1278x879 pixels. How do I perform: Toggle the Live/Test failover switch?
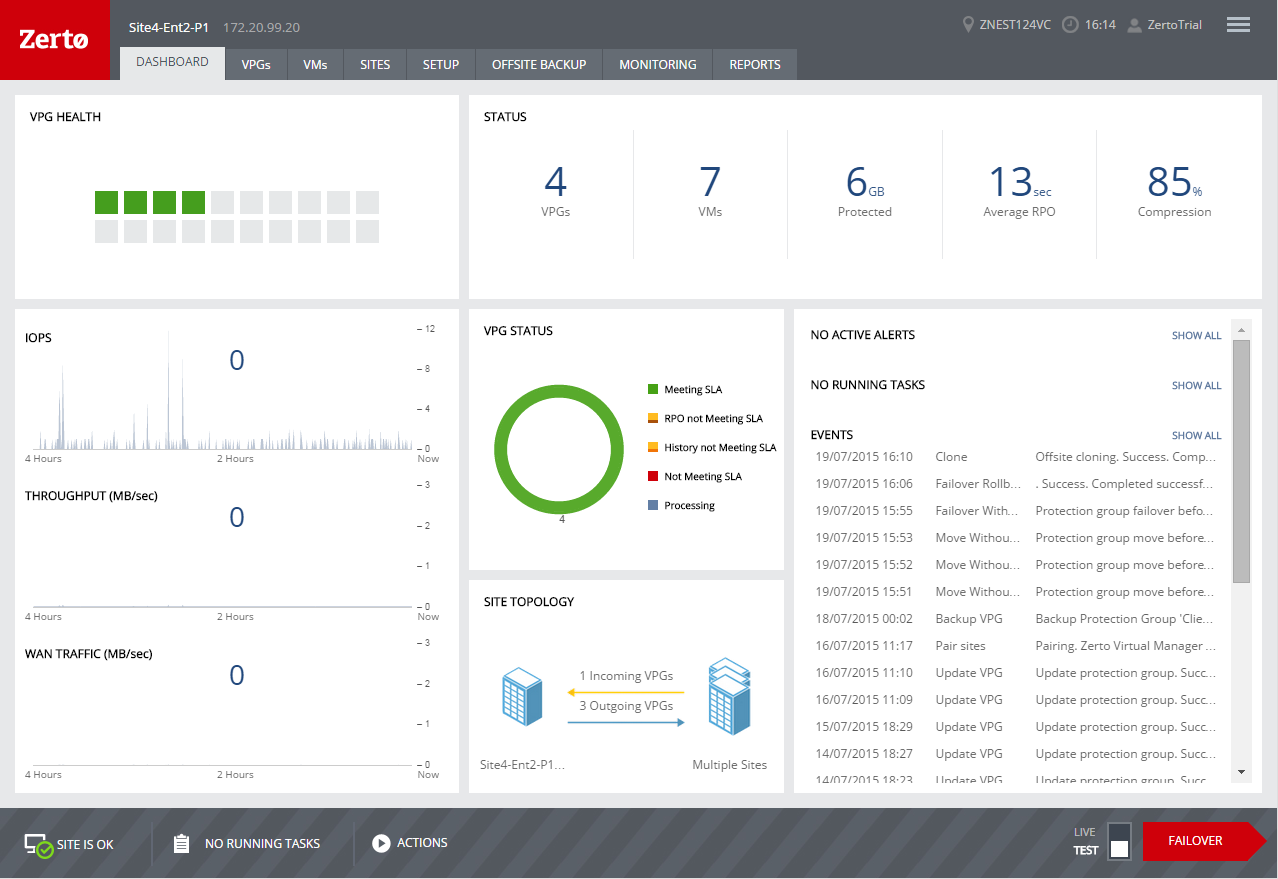pos(1119,841)
